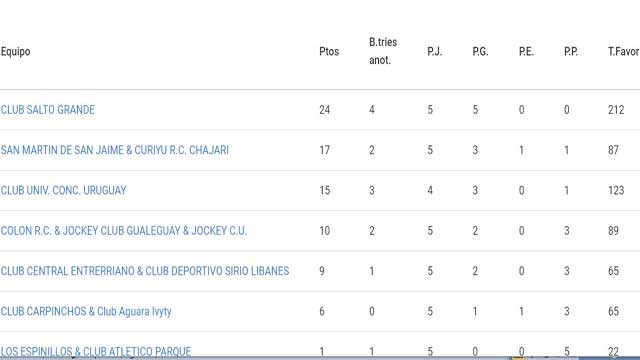The width and height of the screenshot is (640, 360).
Task: Select Club Univ. Conc. Uruguay's 123 T.Favor value
Action: 616,191
